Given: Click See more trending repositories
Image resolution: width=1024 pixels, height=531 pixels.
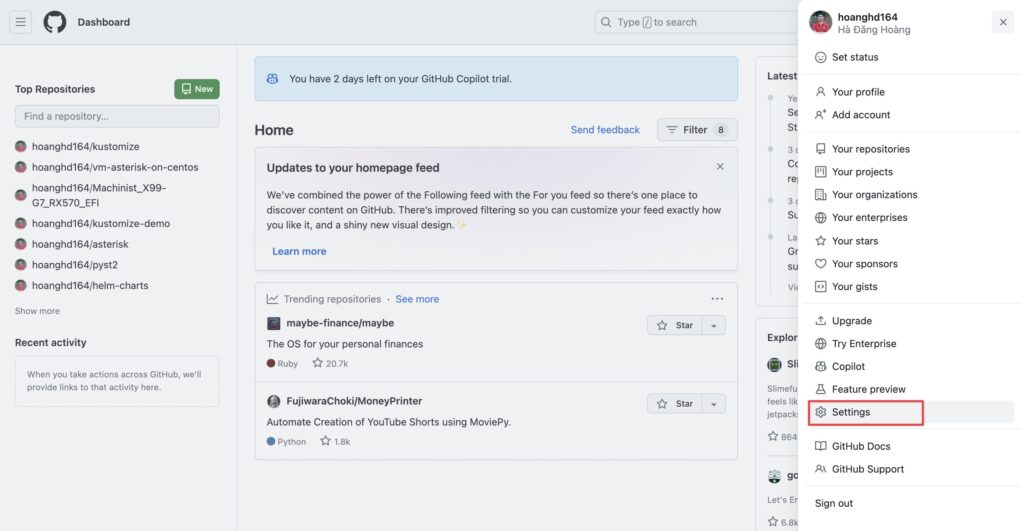Looking at the screenshot, I should [417, 299].
